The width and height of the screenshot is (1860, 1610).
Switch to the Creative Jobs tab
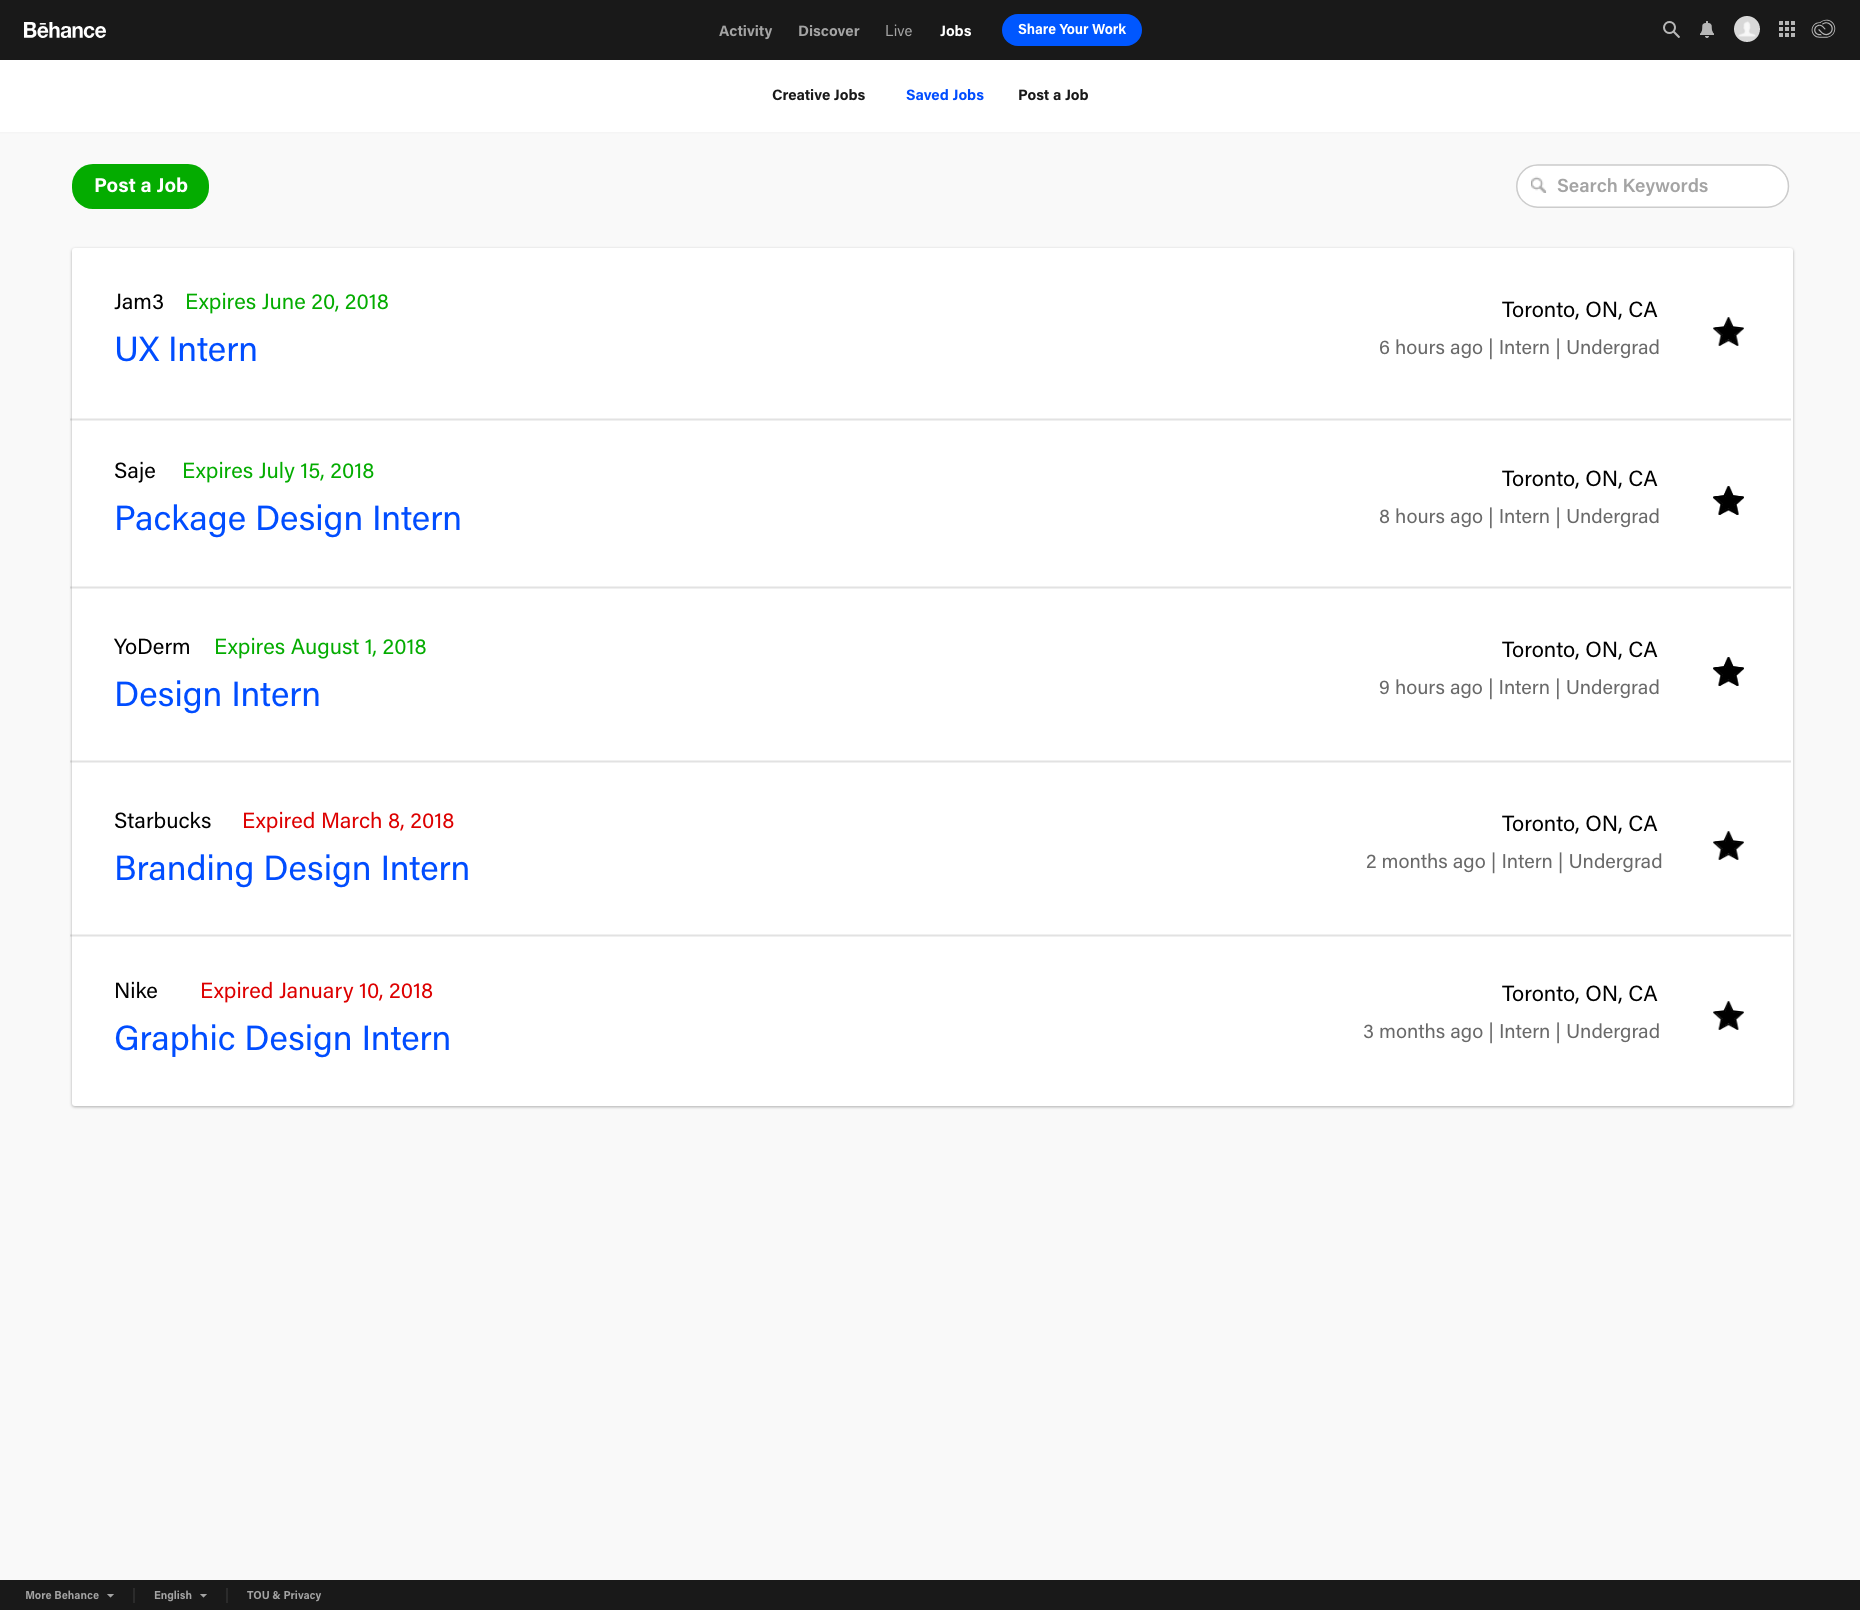point(818,95)
